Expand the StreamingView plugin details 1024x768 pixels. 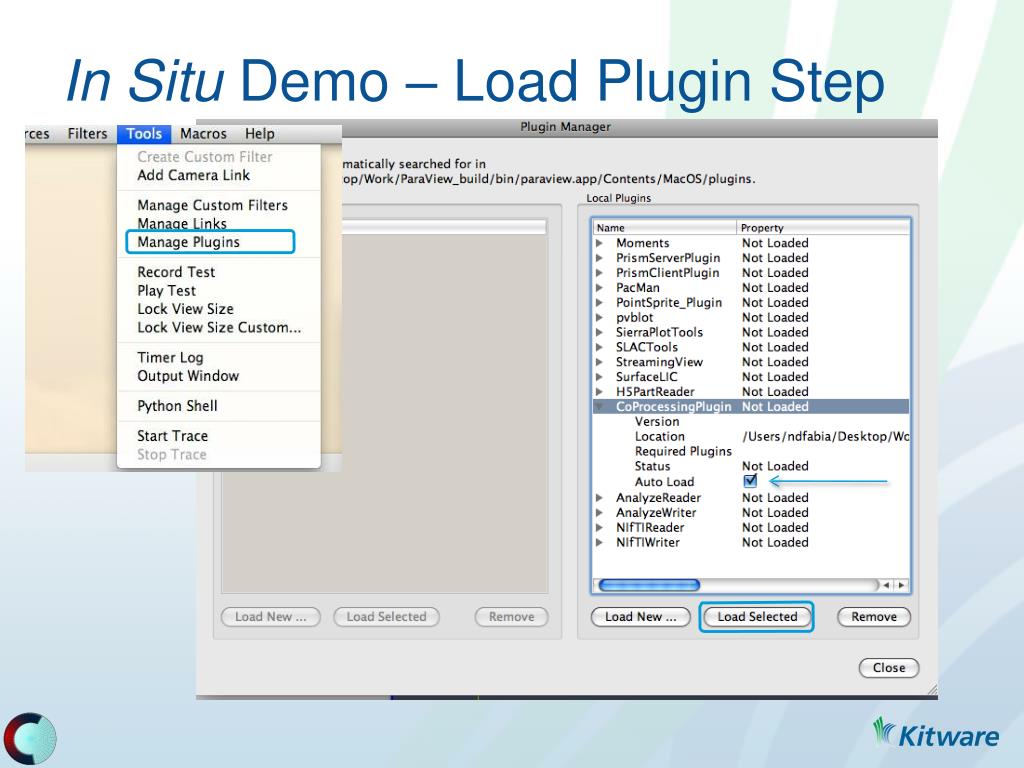pos(600,362)
